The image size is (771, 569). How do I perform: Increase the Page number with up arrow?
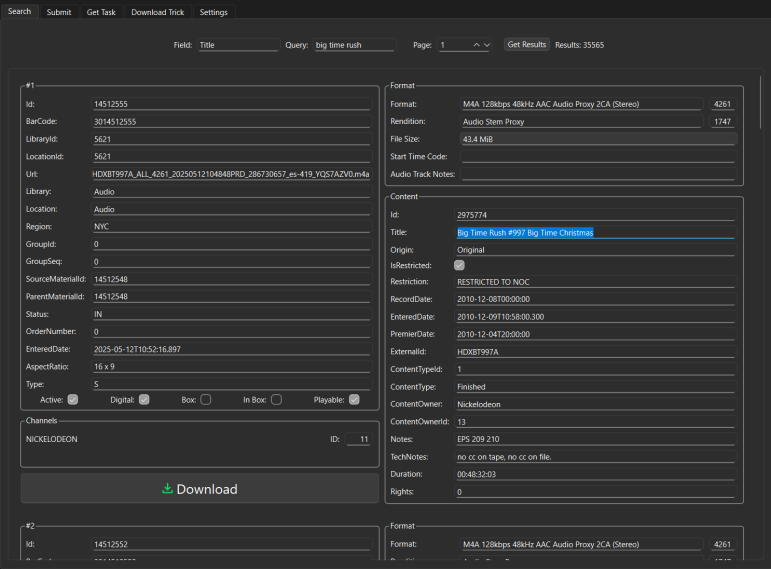(x=476, y=45)
